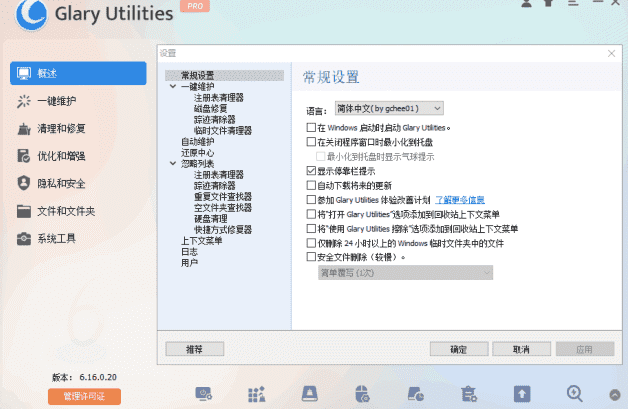This screenshot has width=628, height=409.
Task: Confirm settings with 确定 button
Action: pos(459,349)
